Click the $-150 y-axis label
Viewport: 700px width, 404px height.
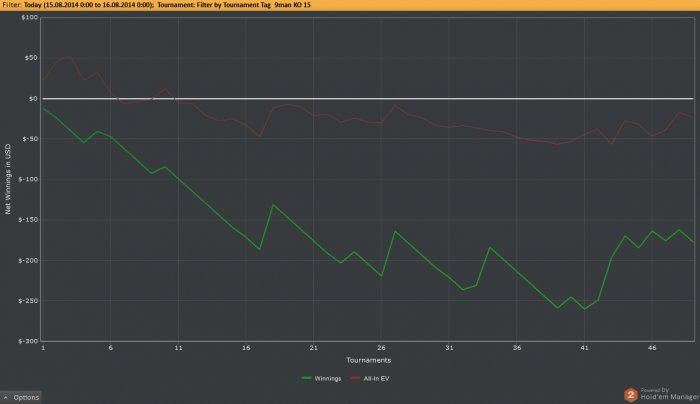(29, 220)
